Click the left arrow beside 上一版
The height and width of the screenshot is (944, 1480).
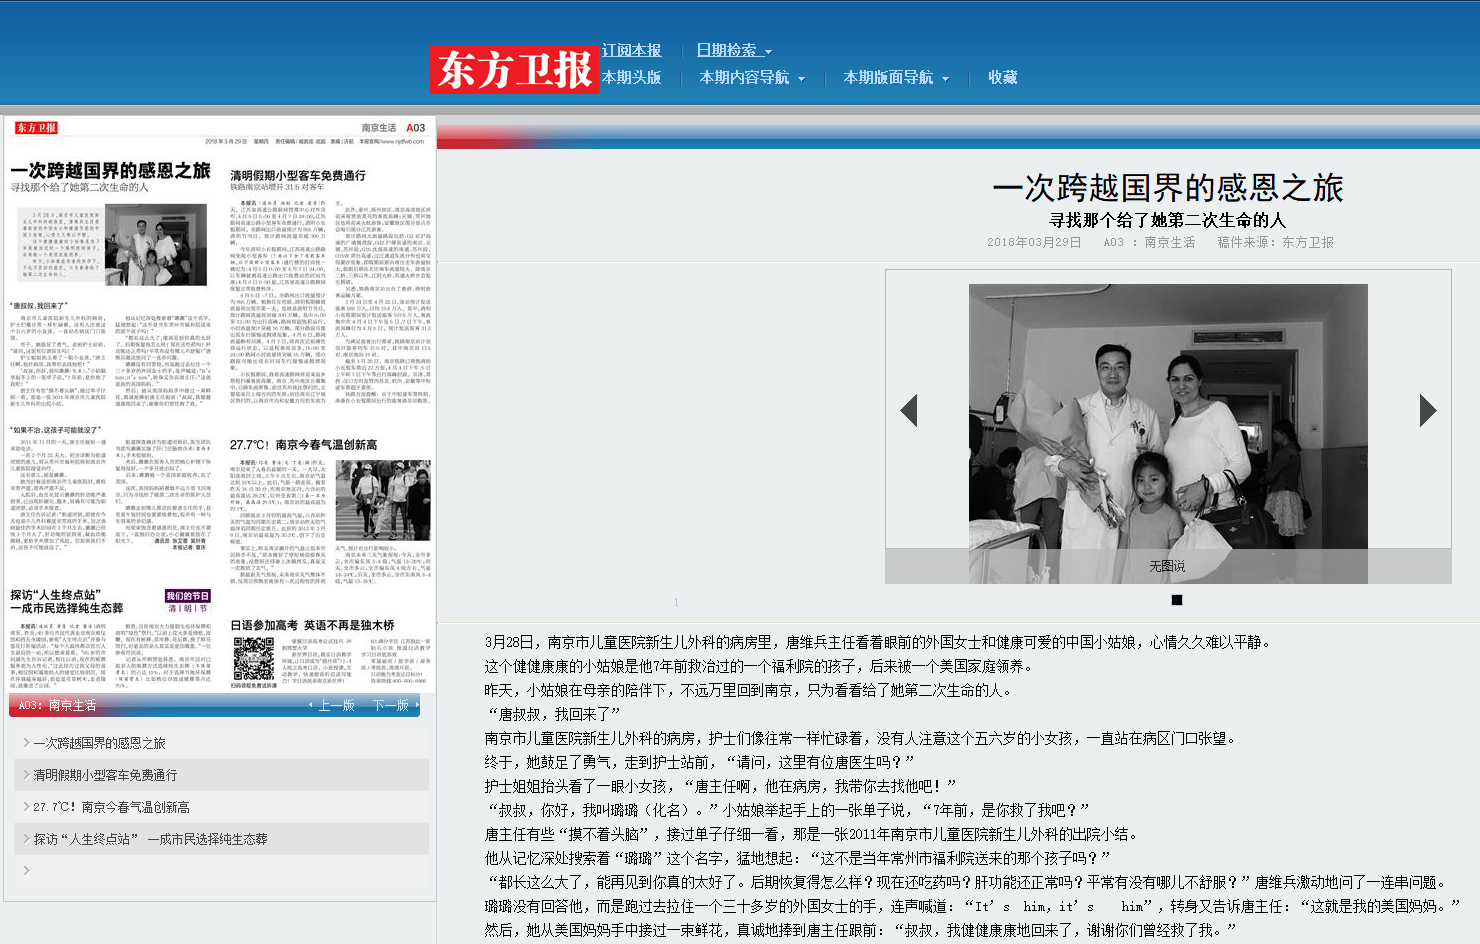tap(311, 705)
